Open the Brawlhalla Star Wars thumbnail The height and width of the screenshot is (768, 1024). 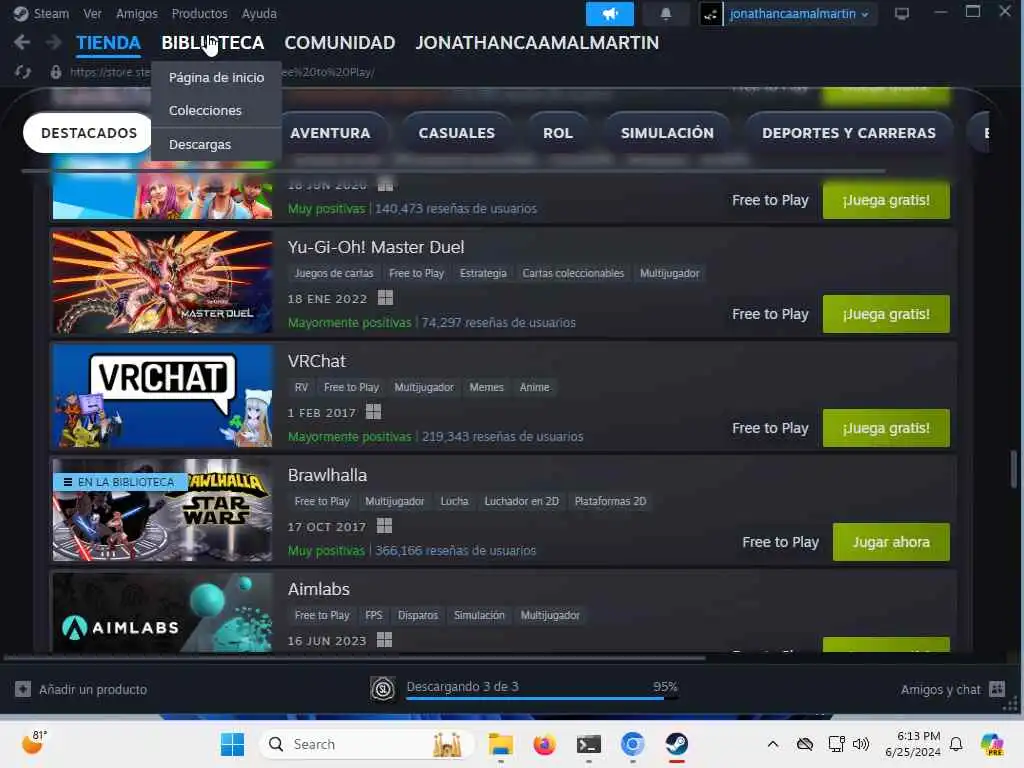tap(163, 510)
